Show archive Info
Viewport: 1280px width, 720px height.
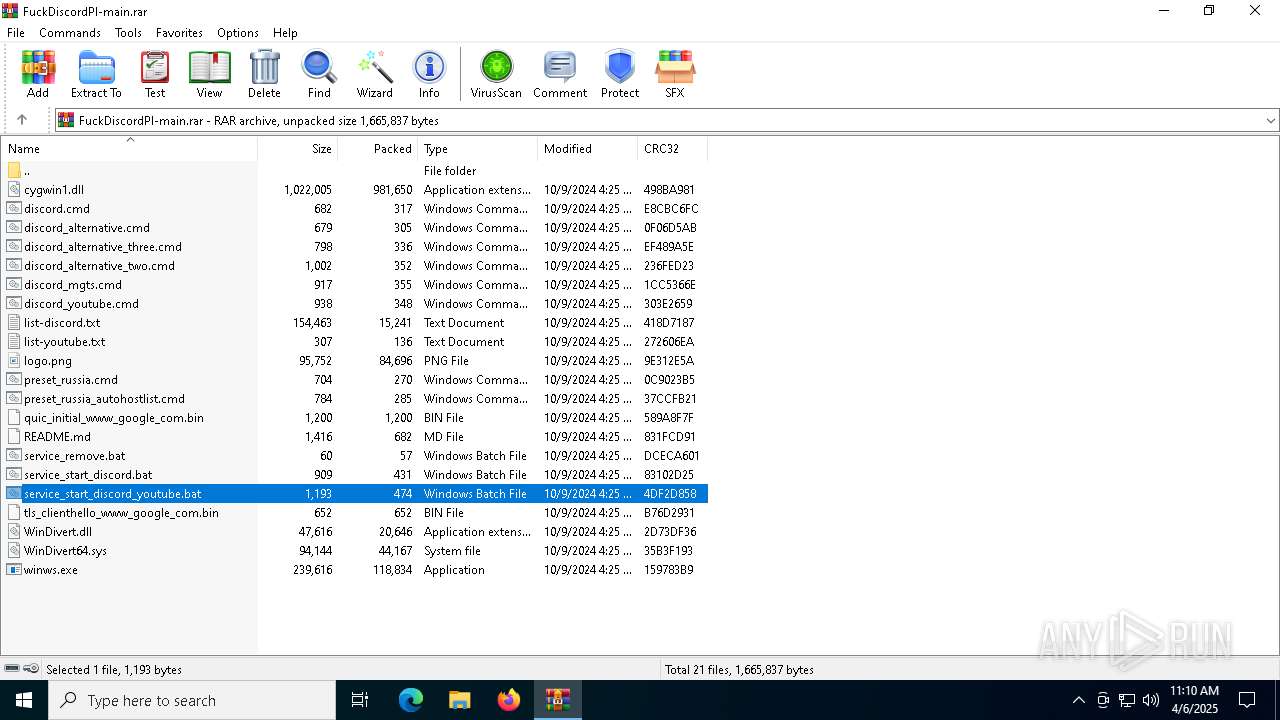pos(429,75)
